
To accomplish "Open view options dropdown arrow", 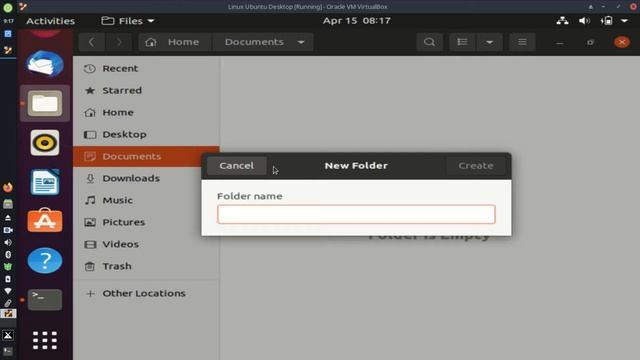I will coord(489,42).
